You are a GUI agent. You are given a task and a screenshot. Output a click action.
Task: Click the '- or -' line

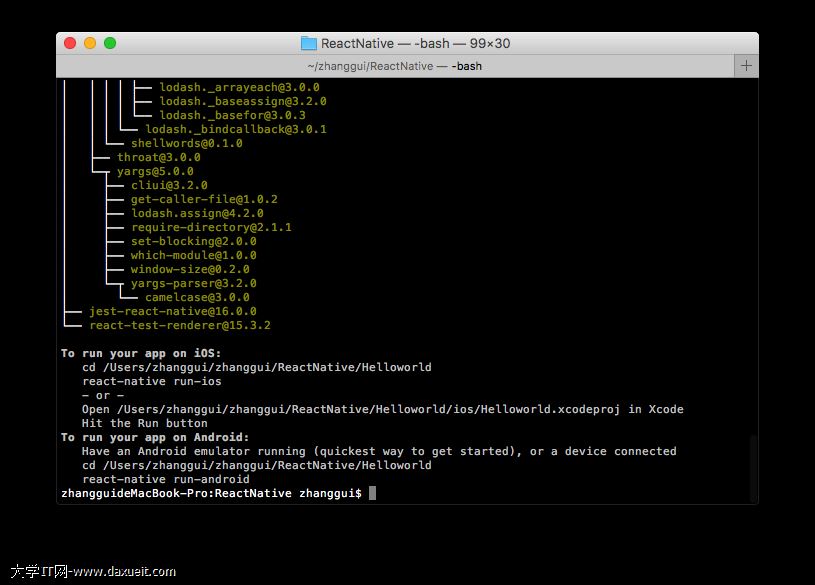pyautogui.click(x=102, y=396)
